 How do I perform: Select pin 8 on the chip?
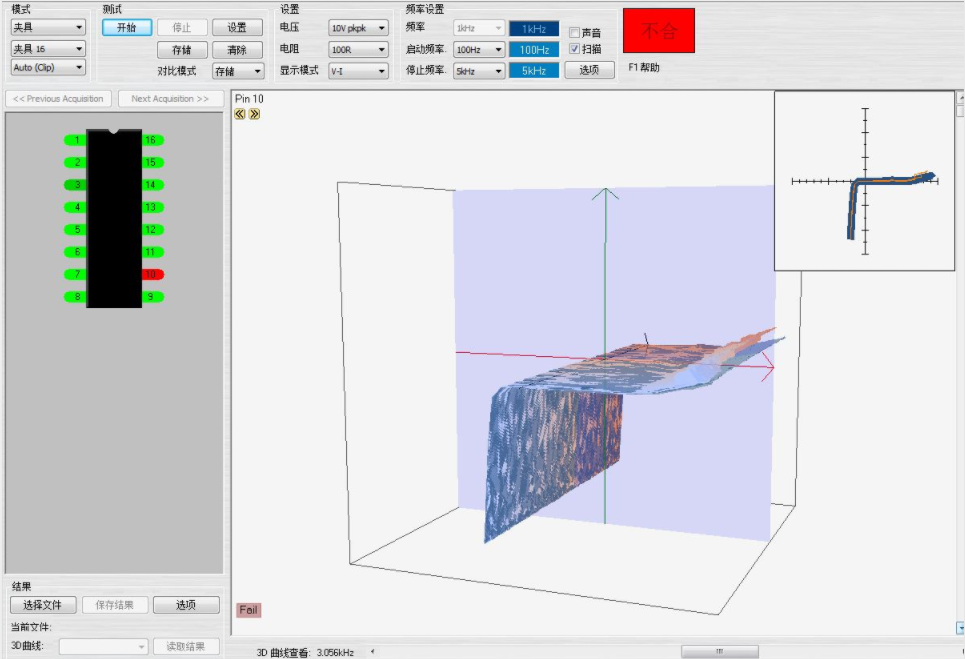pyautogui.click(x=75, y=297)
